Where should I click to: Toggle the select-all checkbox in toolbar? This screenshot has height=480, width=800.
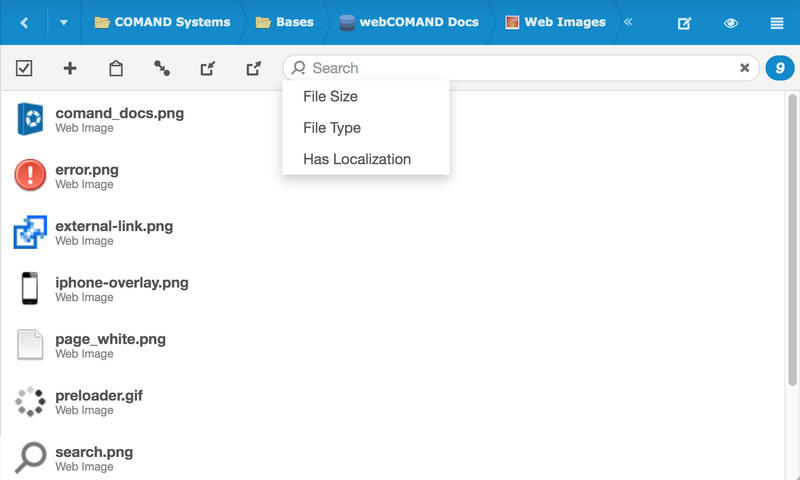[x=24, y=68]
